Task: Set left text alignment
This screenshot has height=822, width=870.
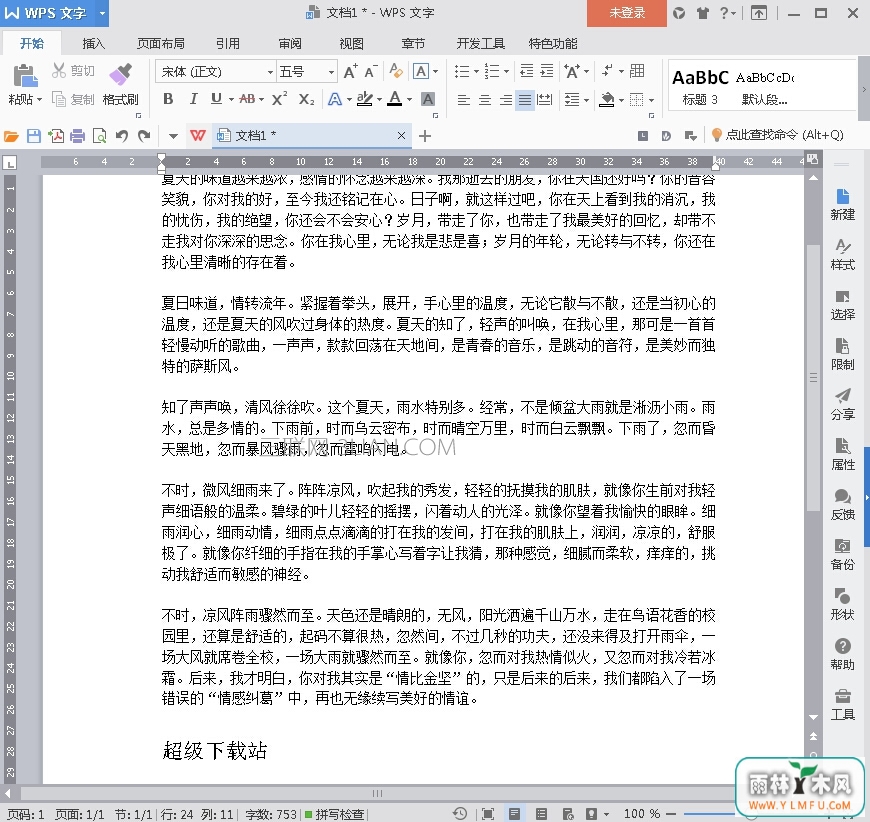Action: [x=463, y=100]
